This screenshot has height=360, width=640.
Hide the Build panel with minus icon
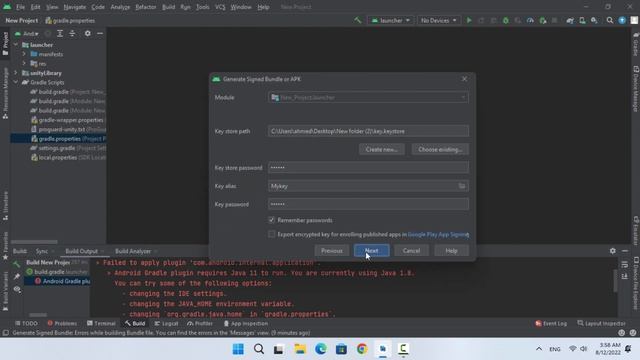click(625, 251)
